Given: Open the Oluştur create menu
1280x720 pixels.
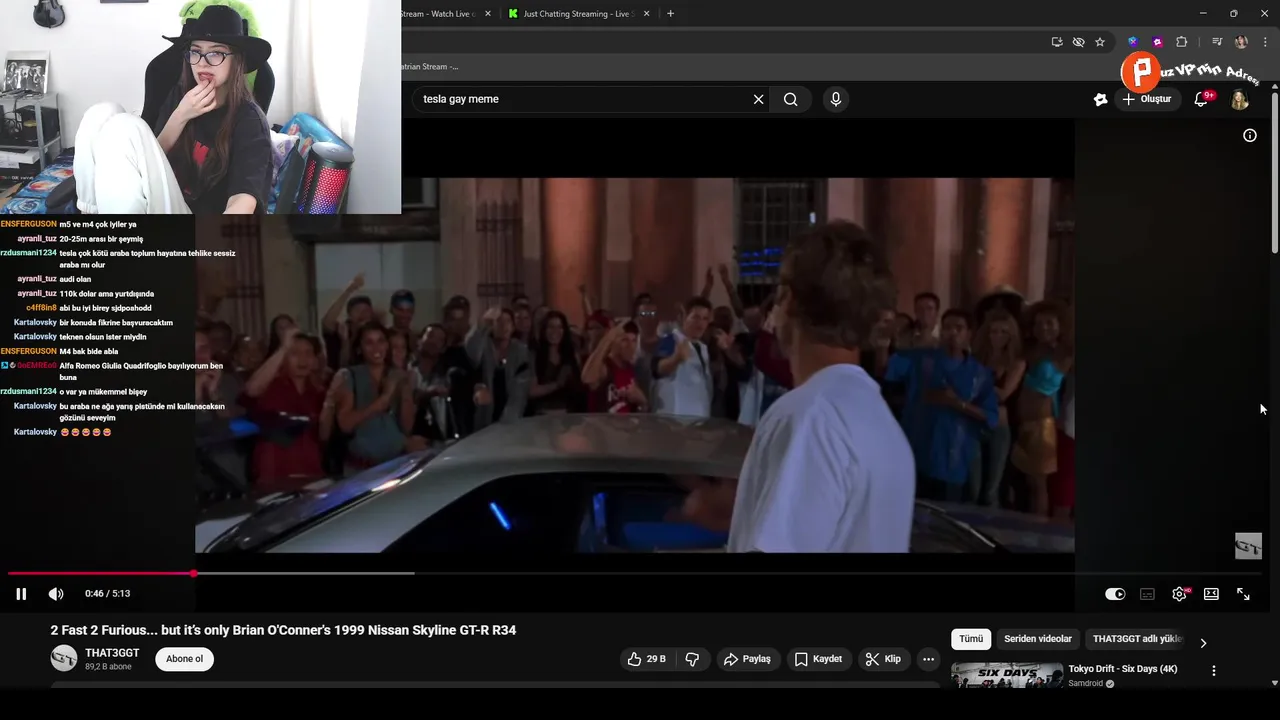Looking at the screenshot, I should (x=1146, y=99).
